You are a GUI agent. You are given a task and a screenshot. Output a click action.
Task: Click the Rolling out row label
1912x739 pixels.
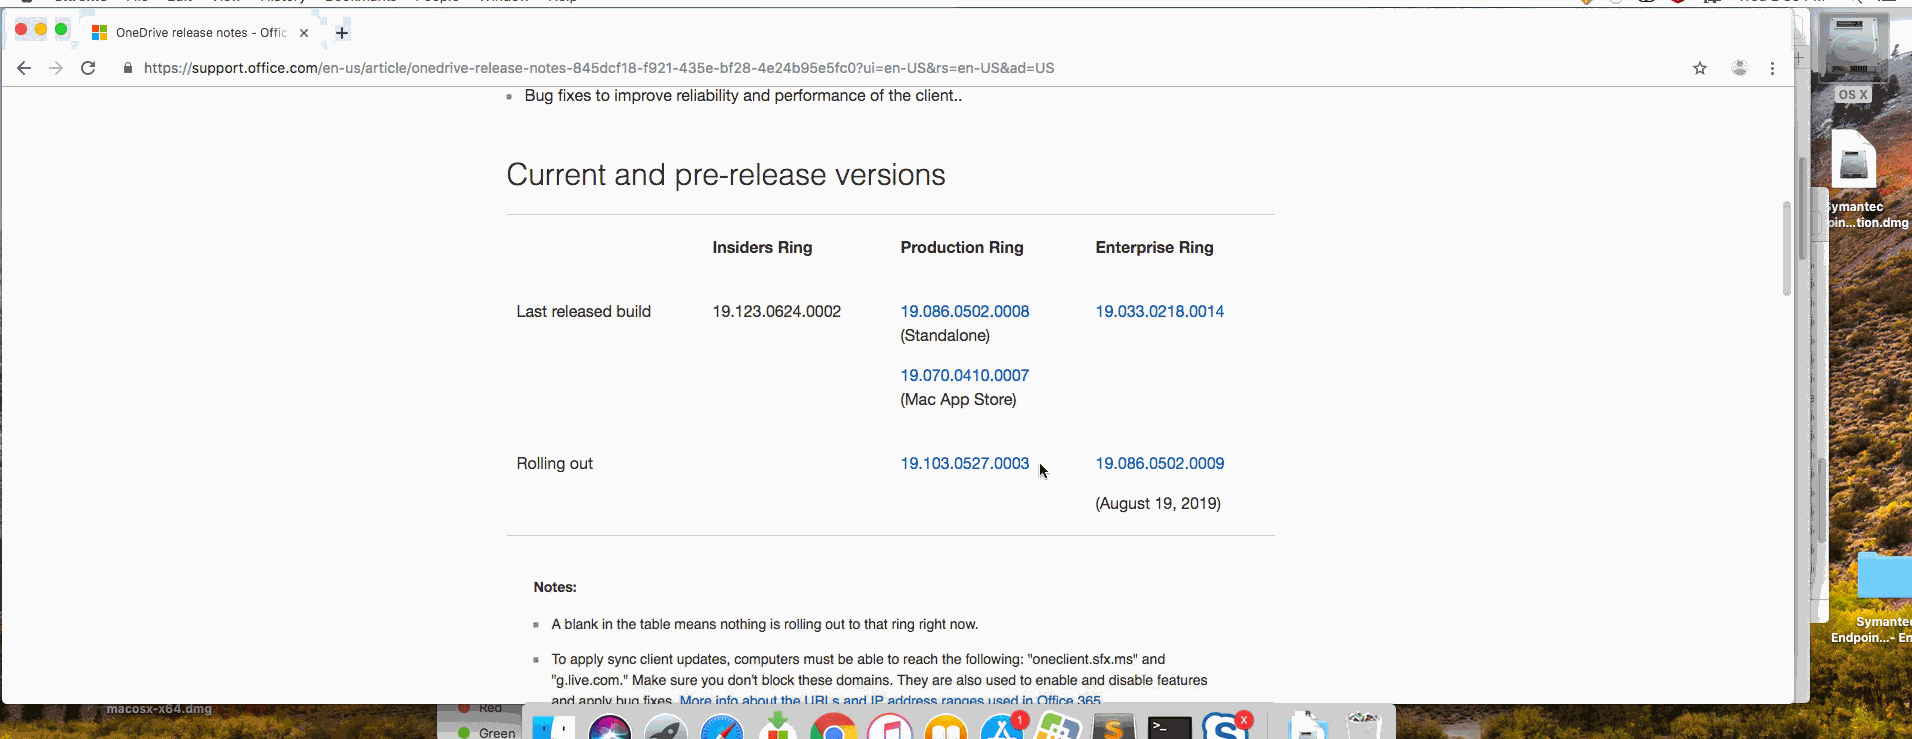point(554,463)
